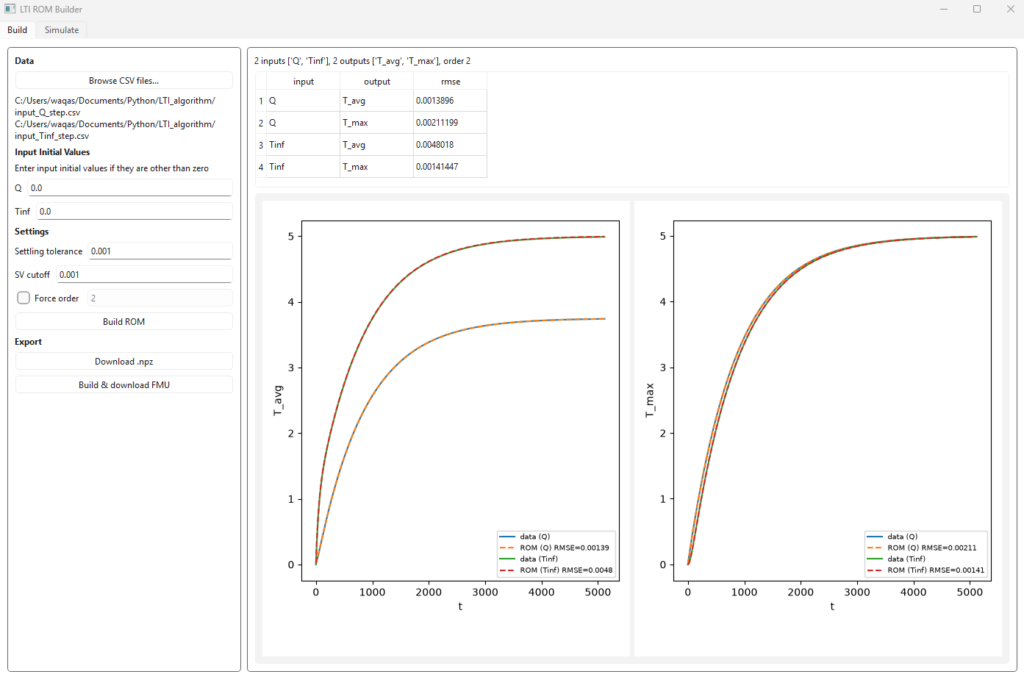
Task: Open the Simulate tab
Action: (61, 30)
